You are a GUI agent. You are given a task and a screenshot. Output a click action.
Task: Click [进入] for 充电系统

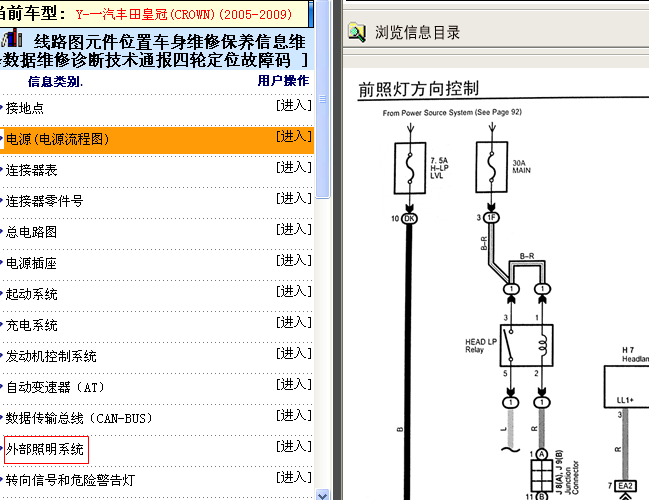tap(294, 323)
